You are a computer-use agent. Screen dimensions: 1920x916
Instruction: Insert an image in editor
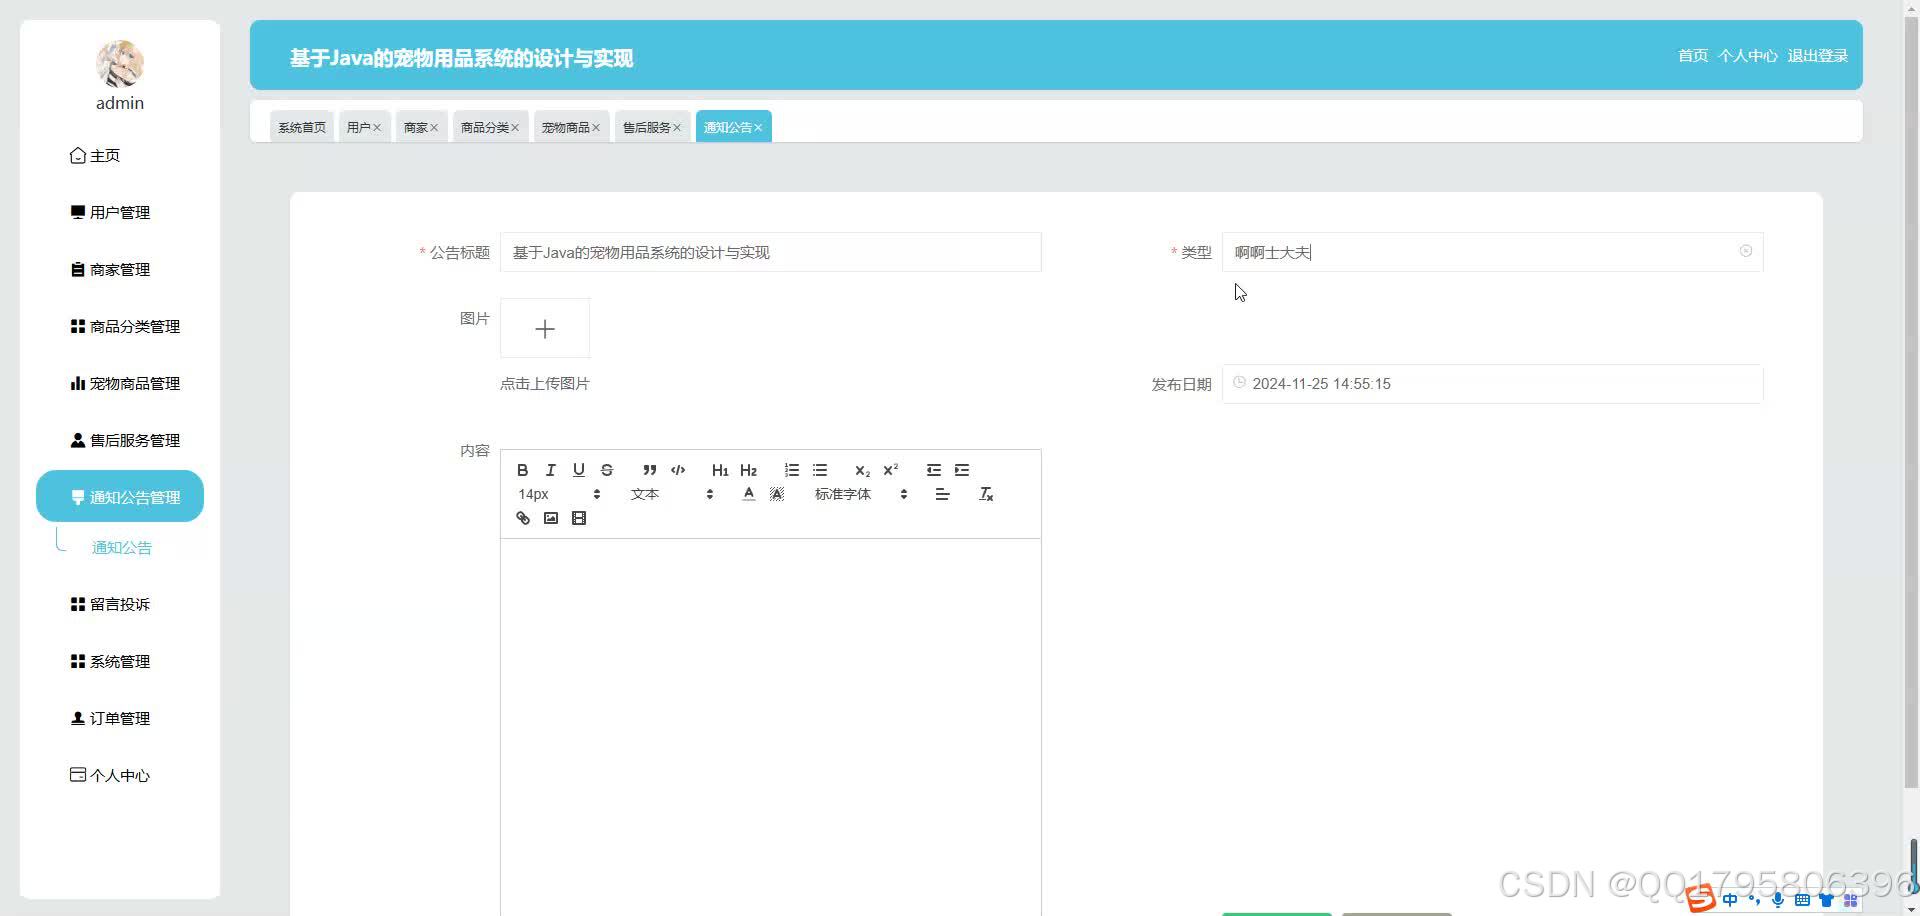[550, 518]
